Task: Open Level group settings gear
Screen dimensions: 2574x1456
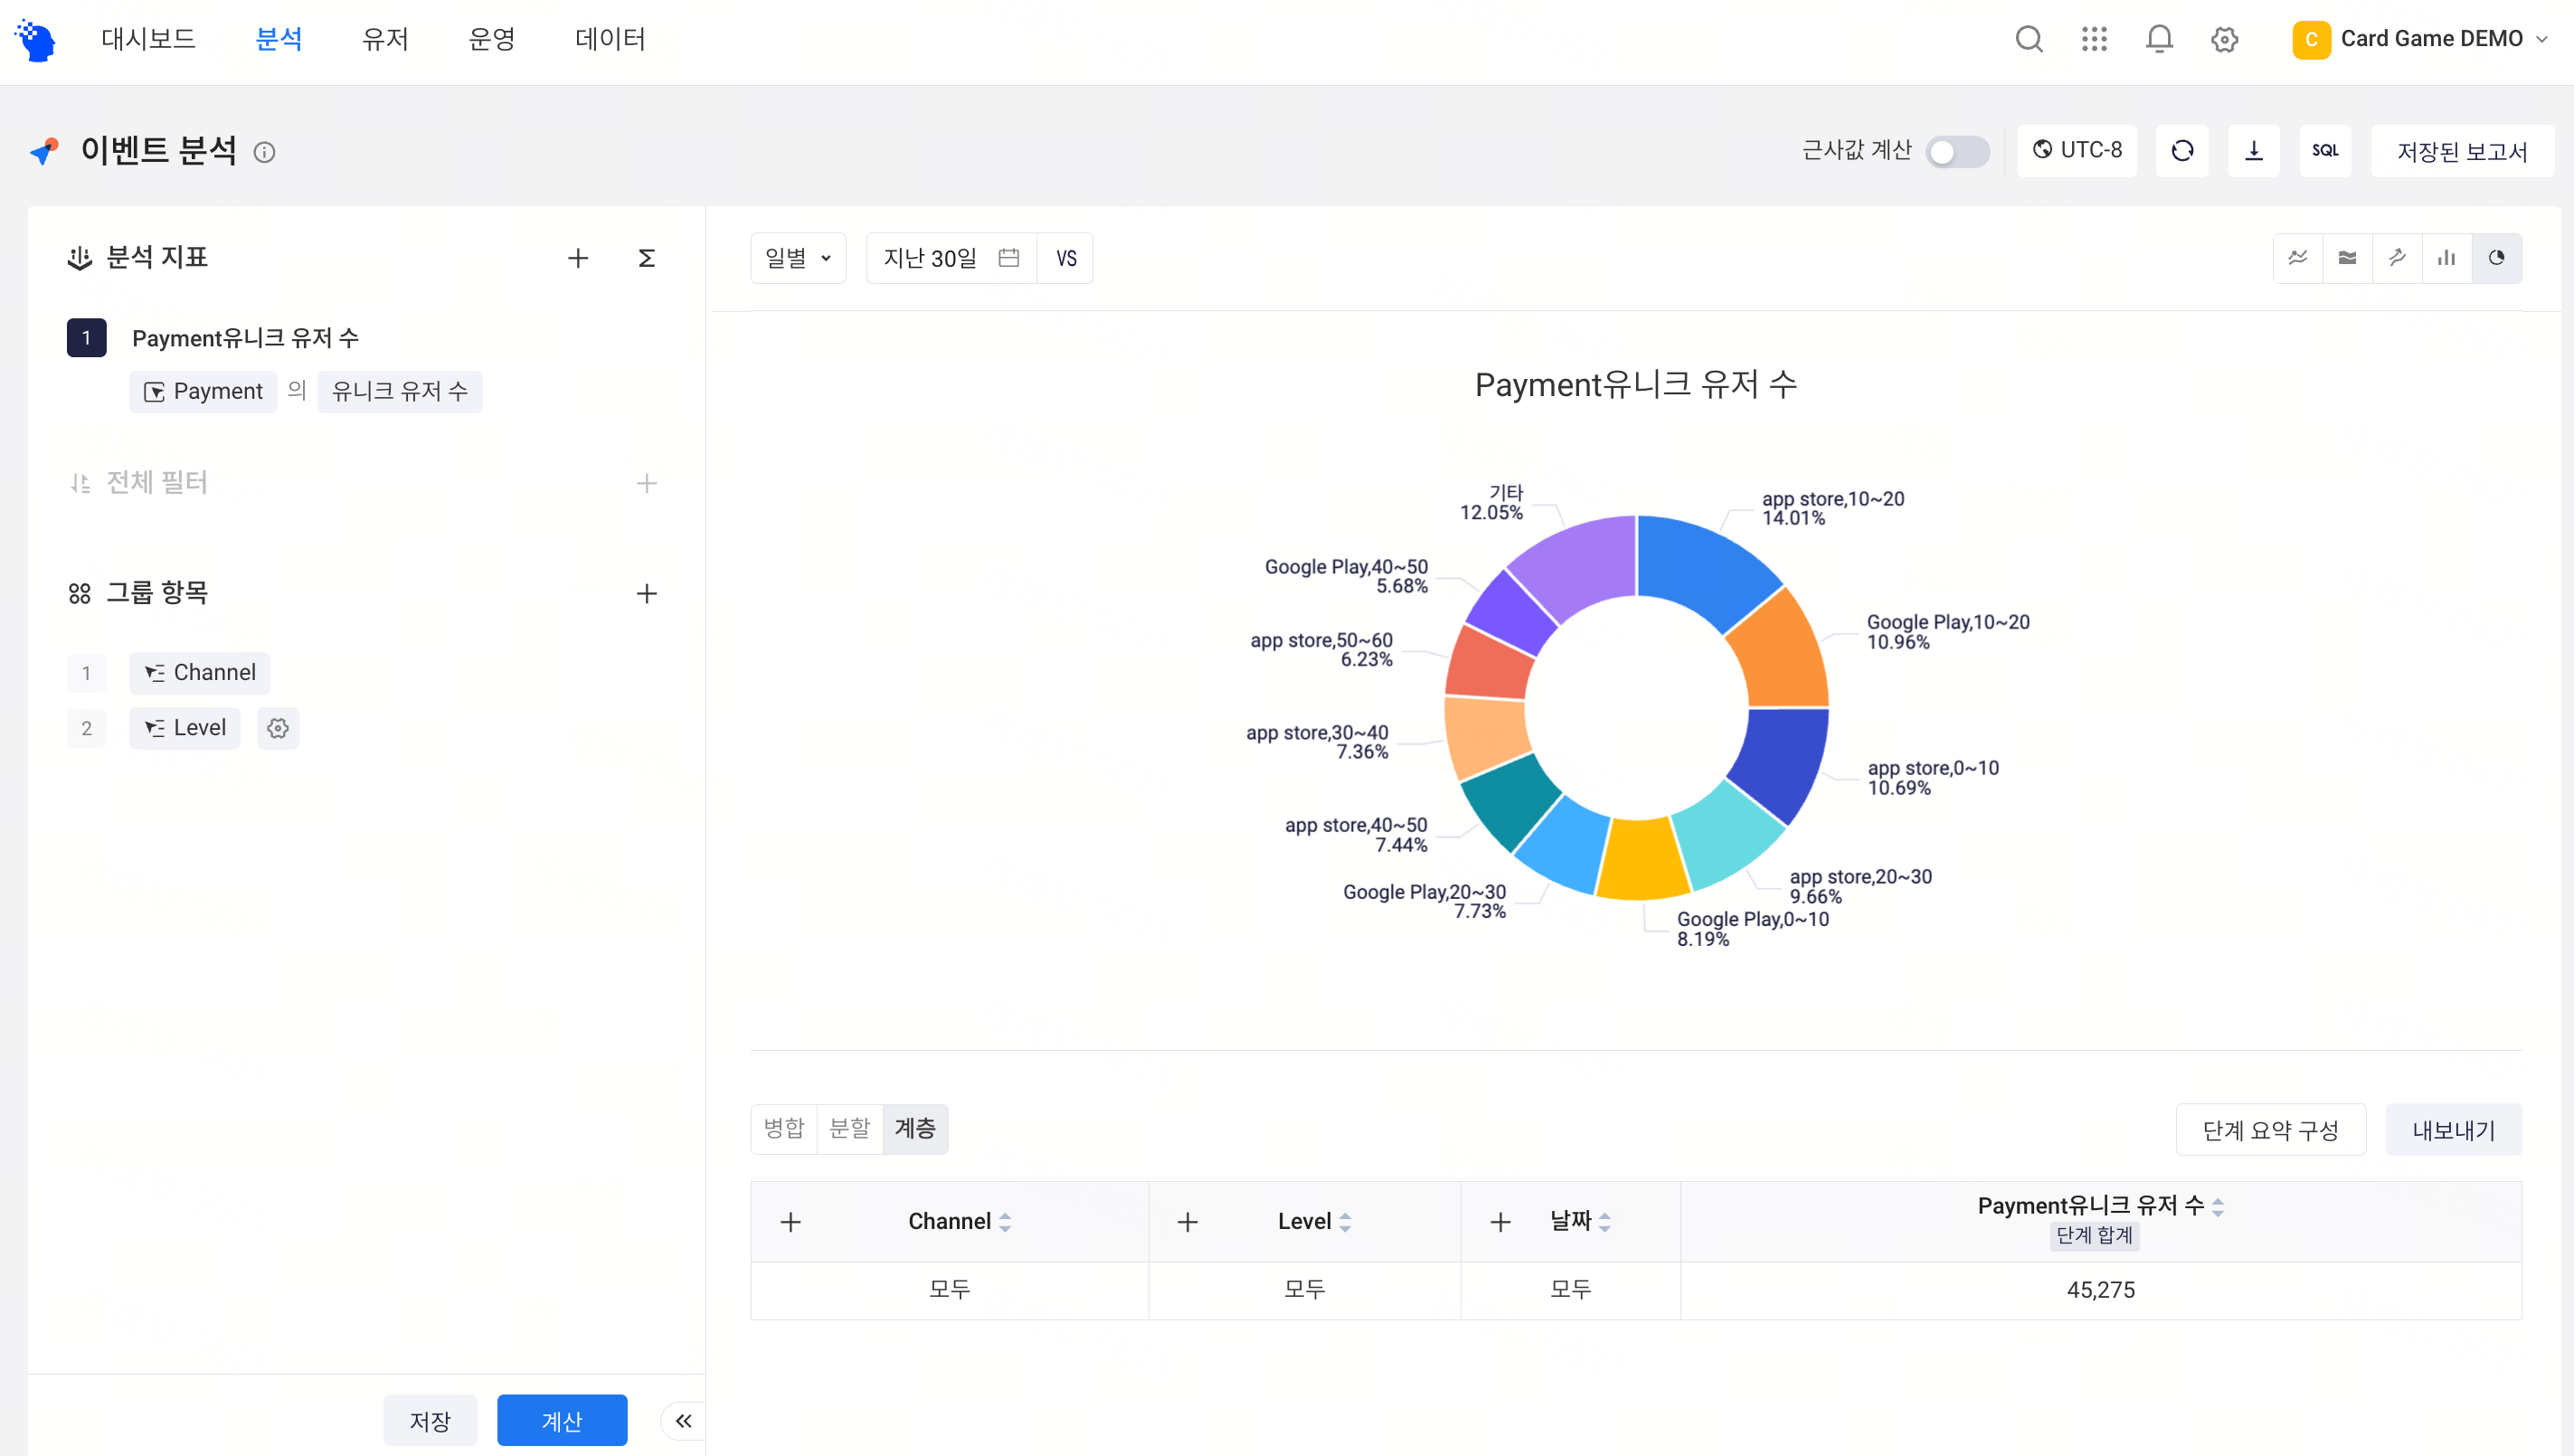Action: (278, 728)
